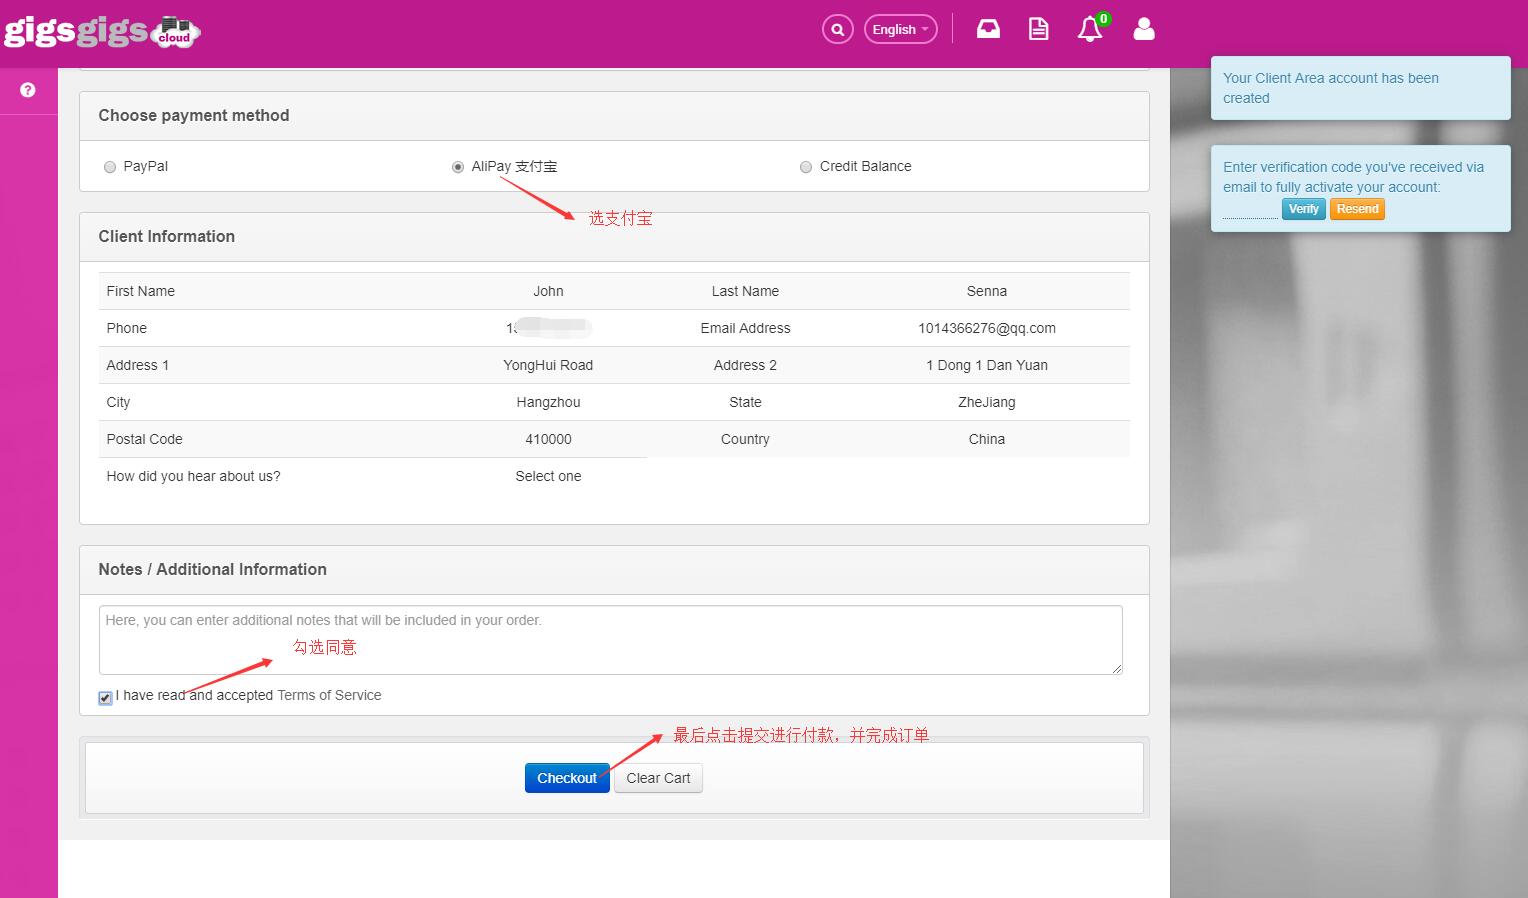The image size is (1528, 898).
Task: Open the inbox tray icon
Action: [x=988, y=29]
